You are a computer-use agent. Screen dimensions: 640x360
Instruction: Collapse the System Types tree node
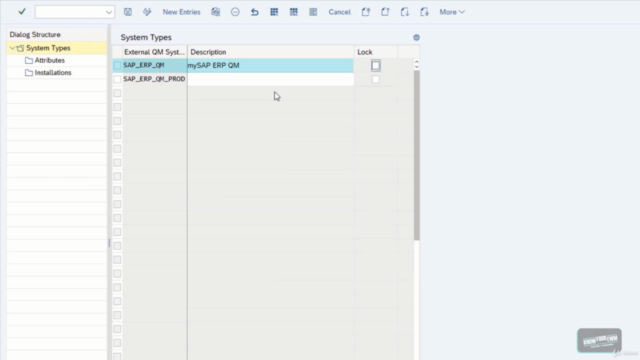[12, 48]
